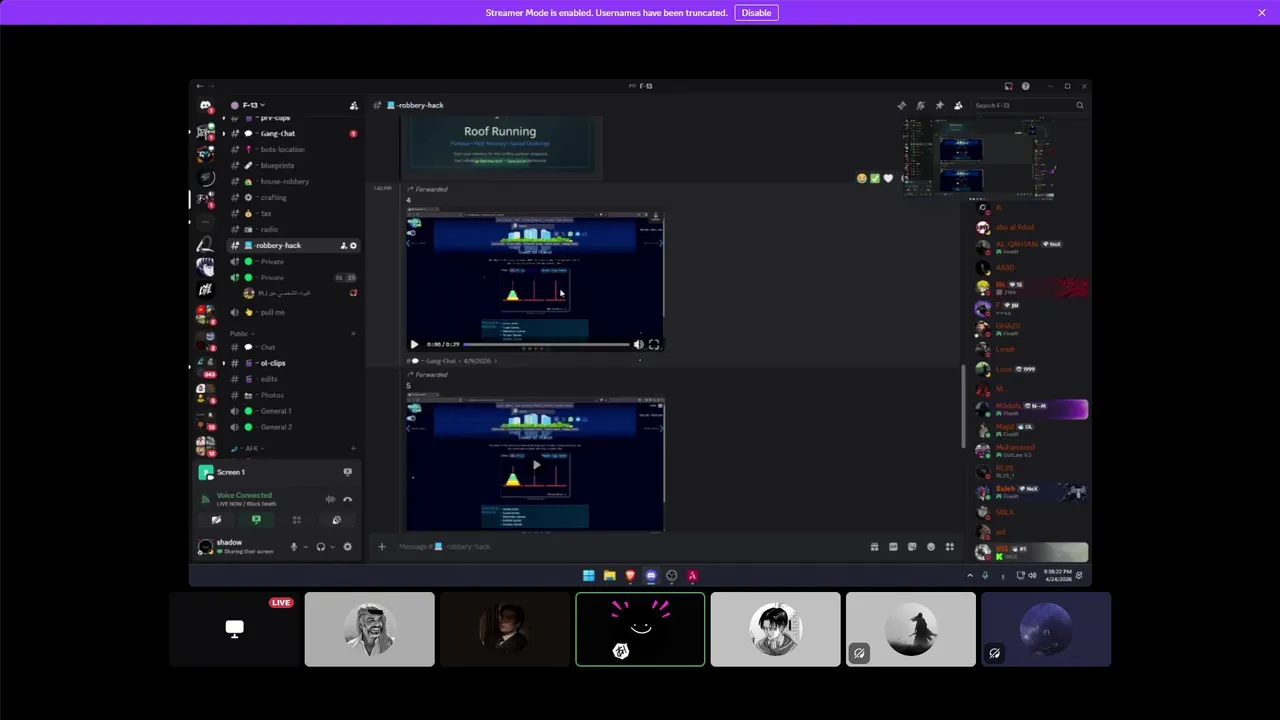The width and height of the screenshot is (1280, 720).
Task: Open the Gang-chat text channel
Action: tap(295, 133)
